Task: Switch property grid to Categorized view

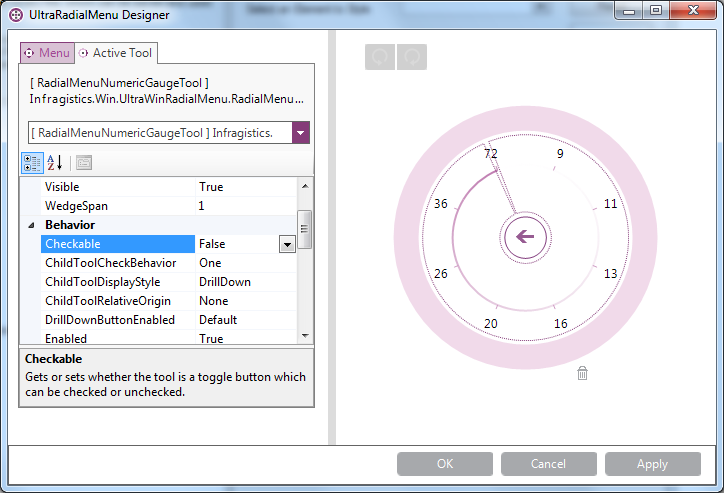Action: tap(32, 162)
